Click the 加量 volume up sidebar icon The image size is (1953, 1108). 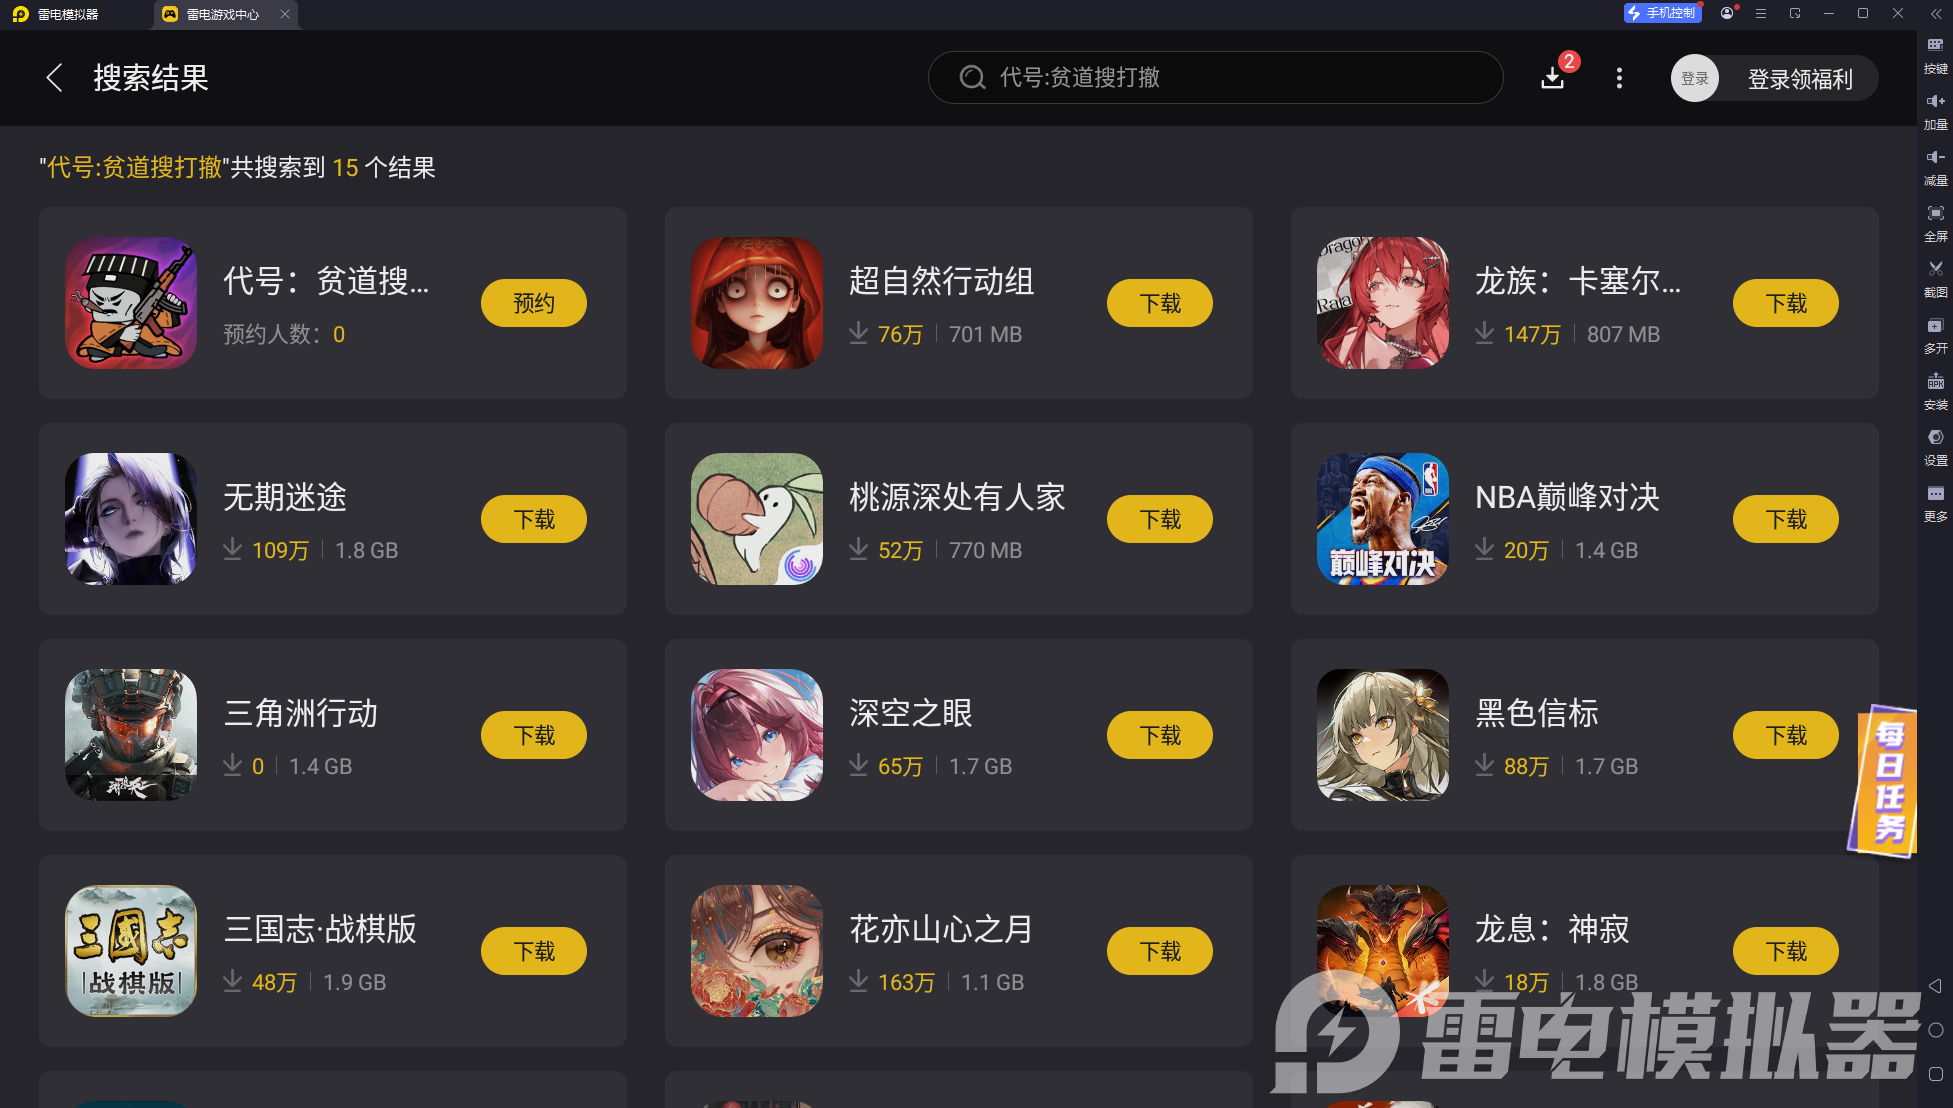[x=1935, y=110]
